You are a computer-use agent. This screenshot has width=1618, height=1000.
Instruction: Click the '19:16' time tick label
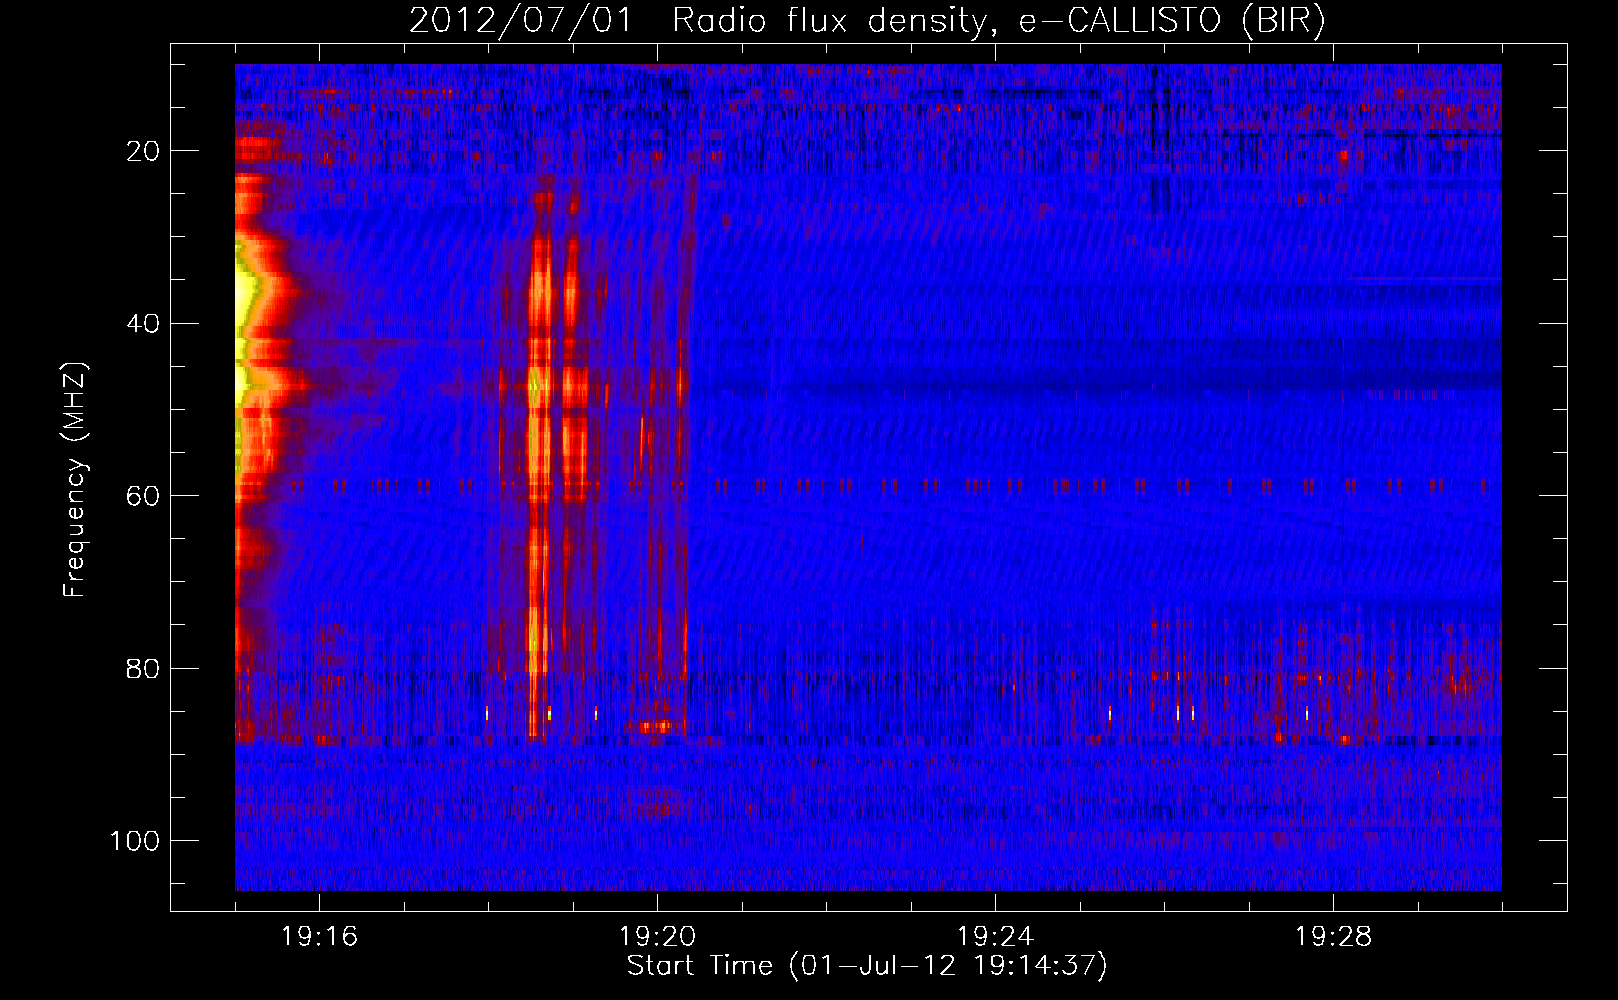(319, 937)
